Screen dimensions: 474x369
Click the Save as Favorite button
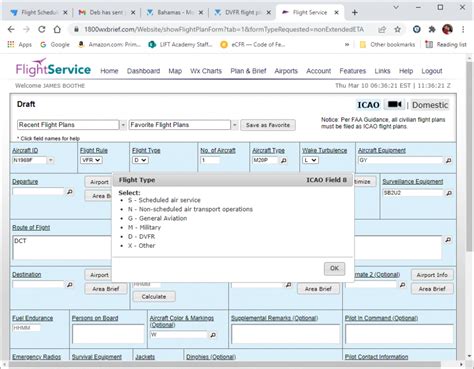[x=268, y=125]
